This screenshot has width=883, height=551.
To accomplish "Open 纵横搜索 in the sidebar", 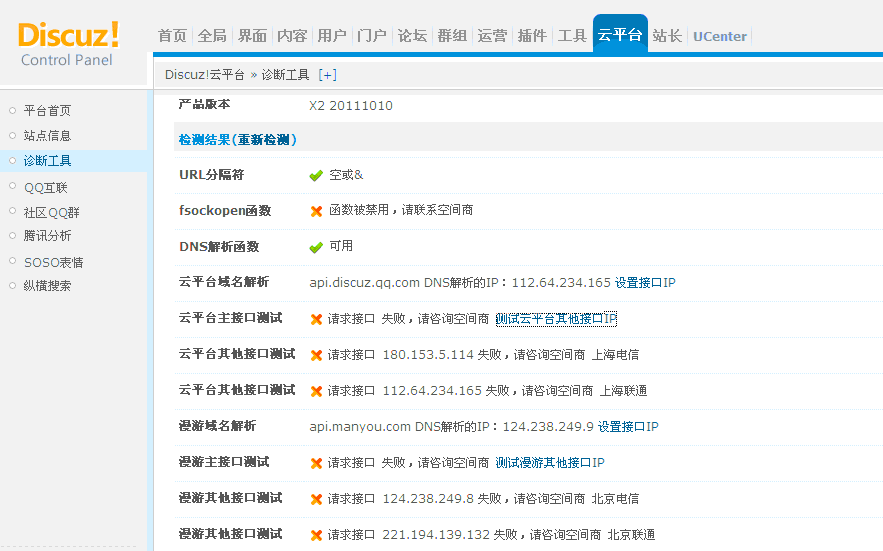I will point(47,286).
